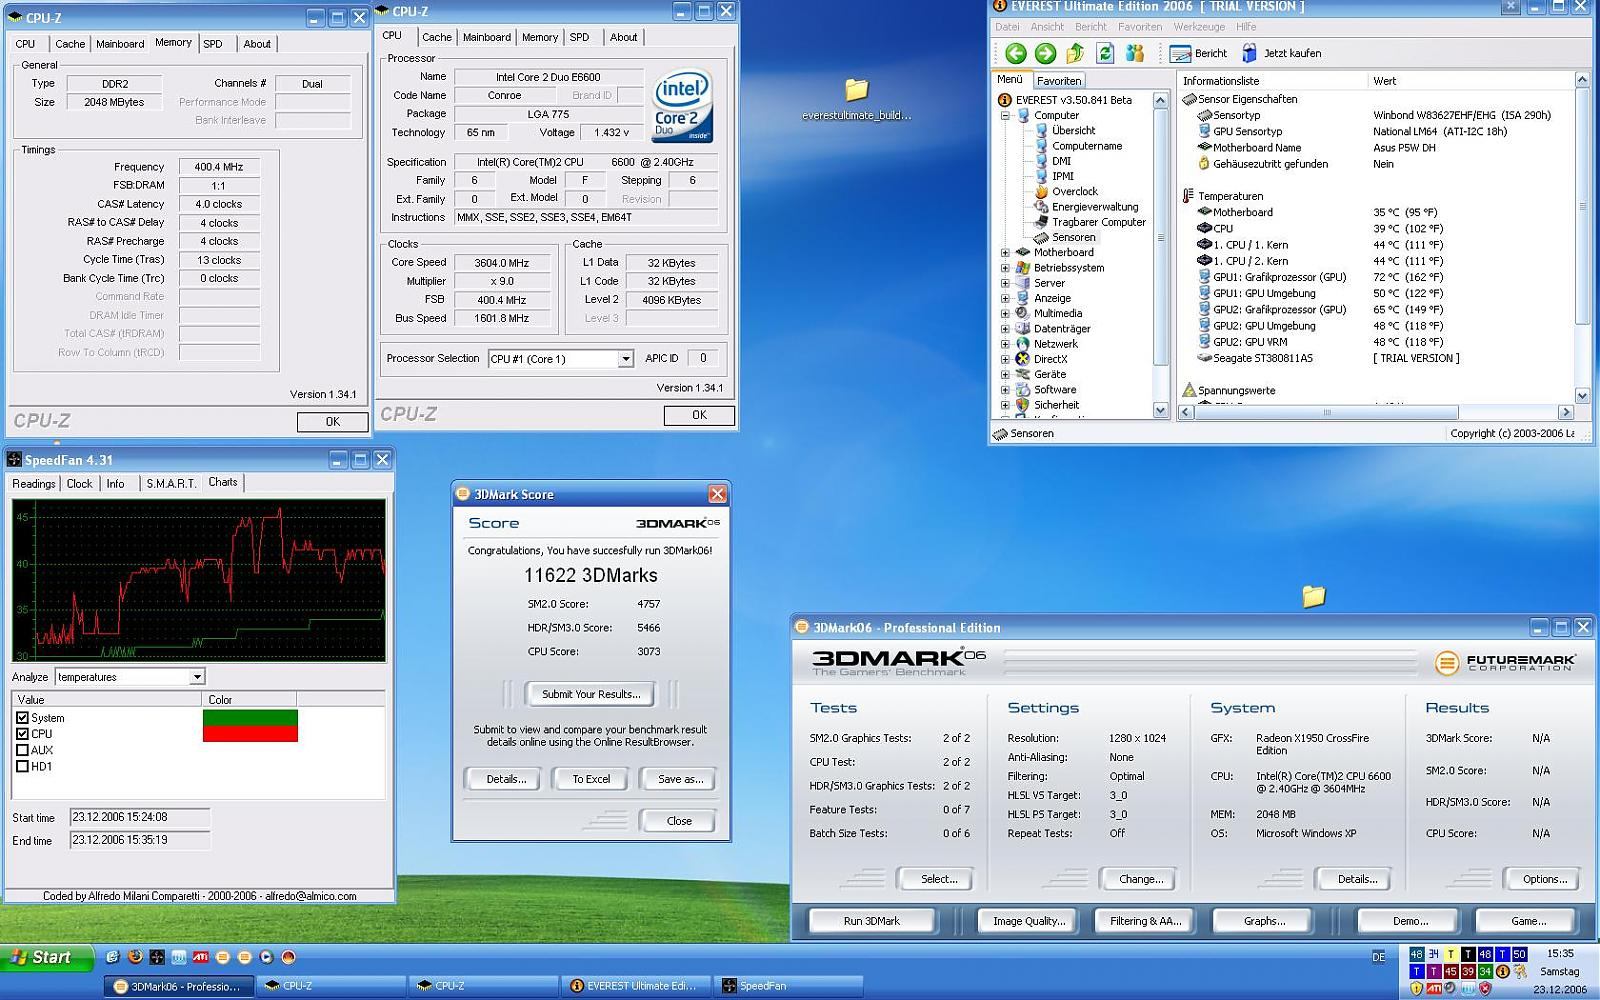Open Mainboard tab in CPU-Z processor window
The image size is (1600, 1000).
point(487,37)
